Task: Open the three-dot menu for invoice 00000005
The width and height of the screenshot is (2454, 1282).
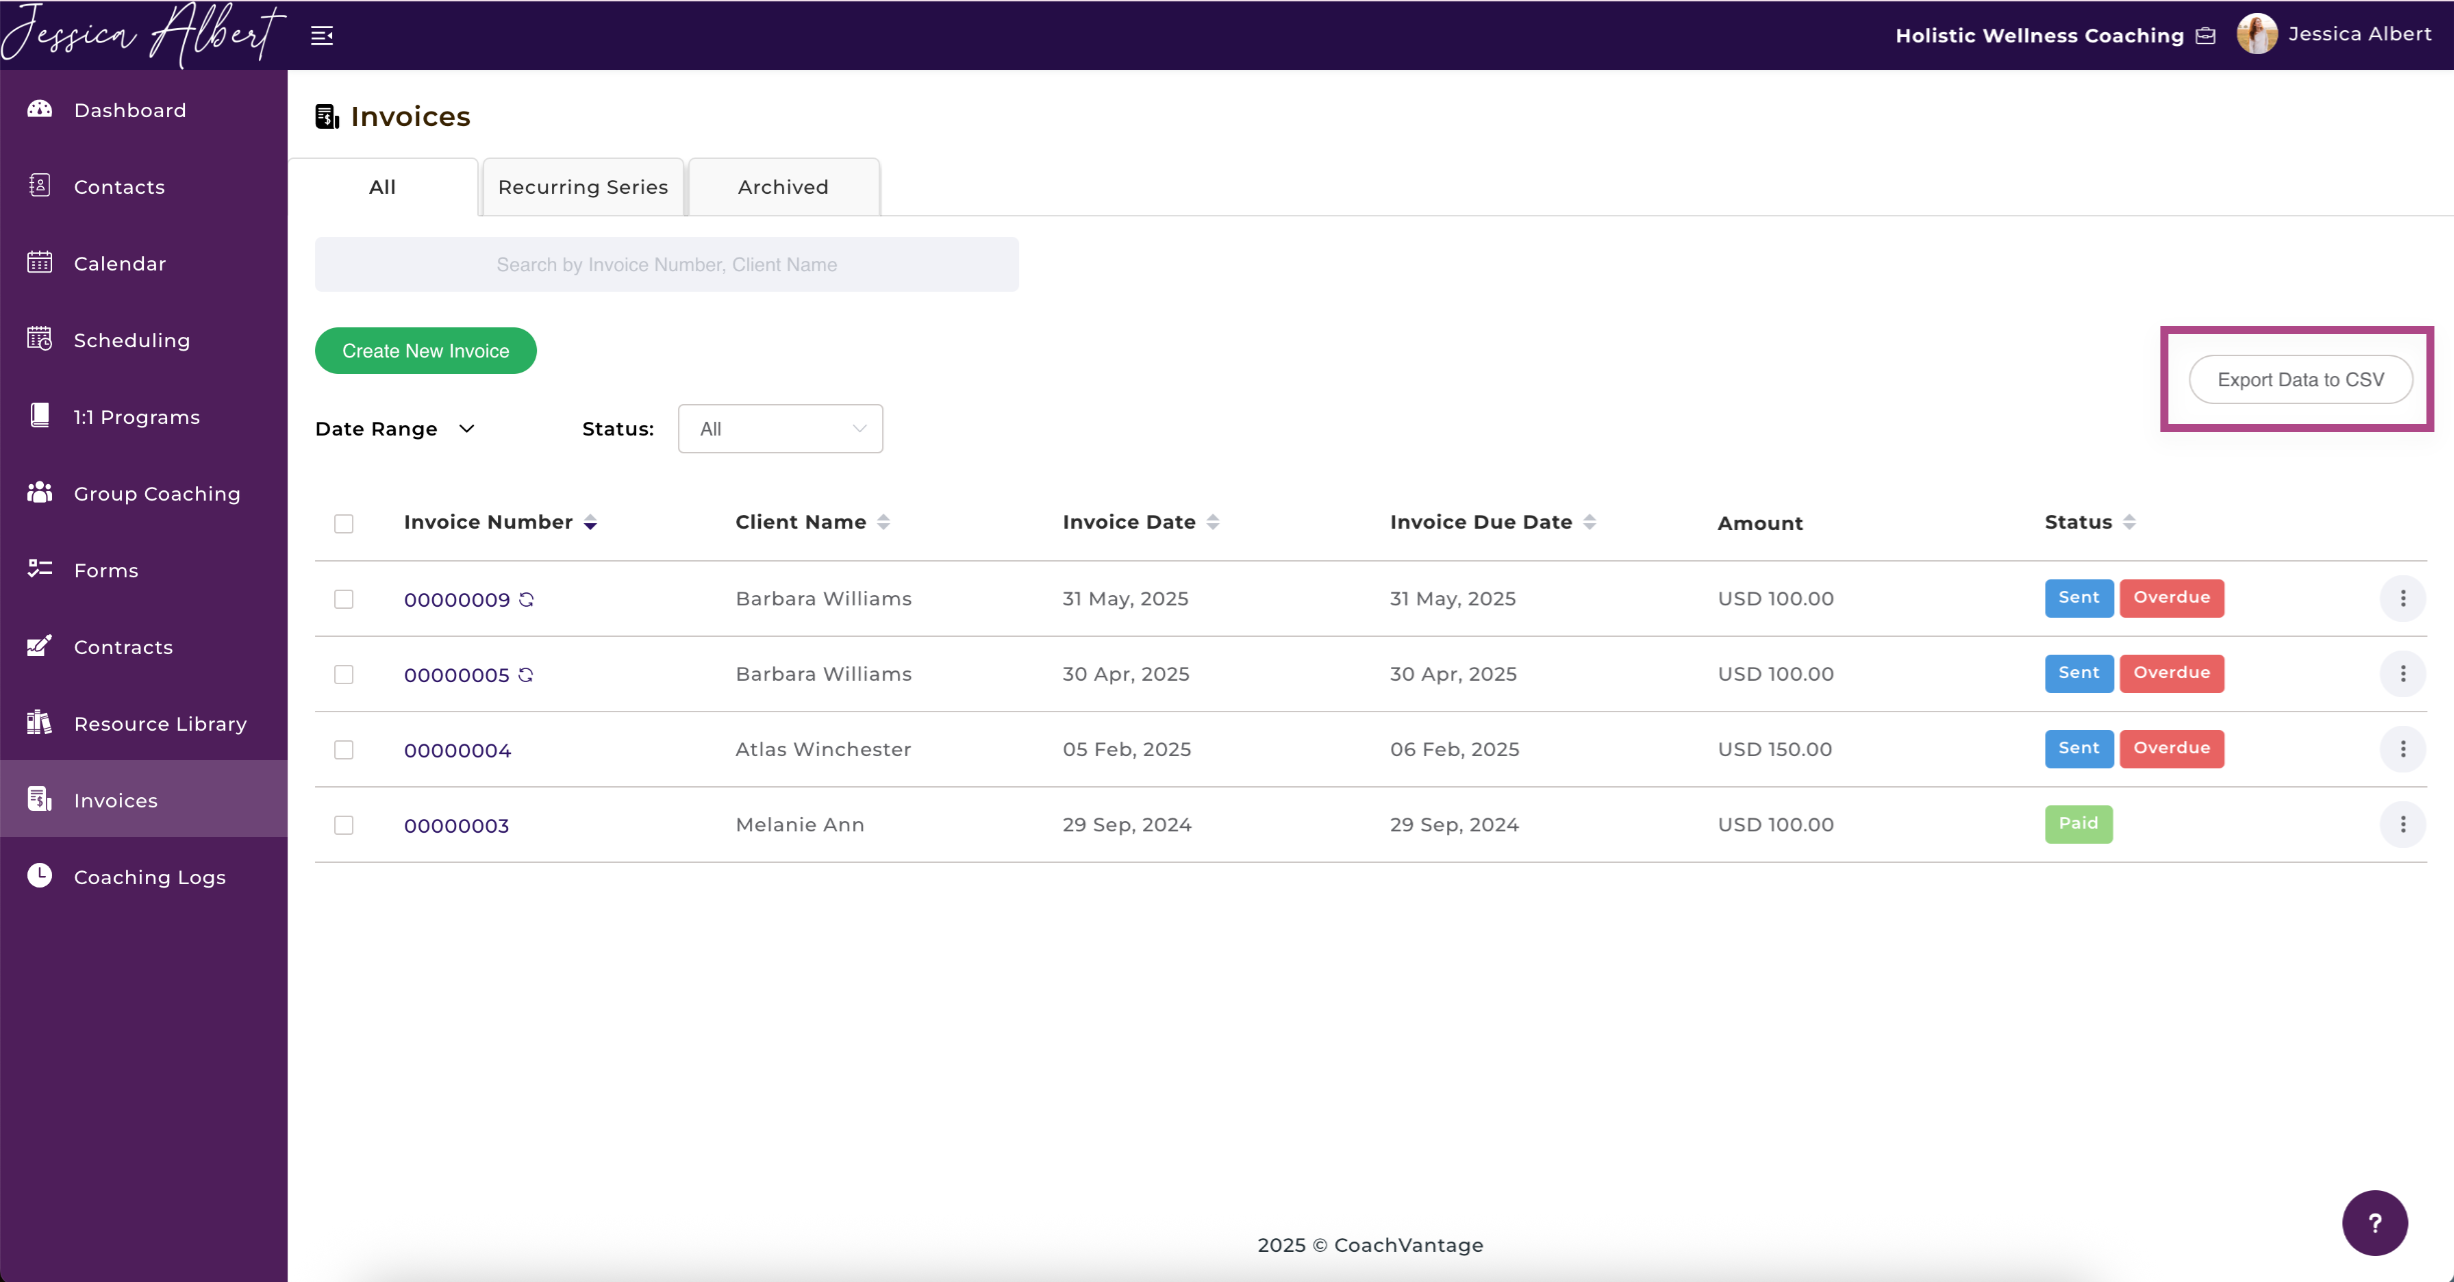Action: pyautogui.click(x=2403, y=674)
